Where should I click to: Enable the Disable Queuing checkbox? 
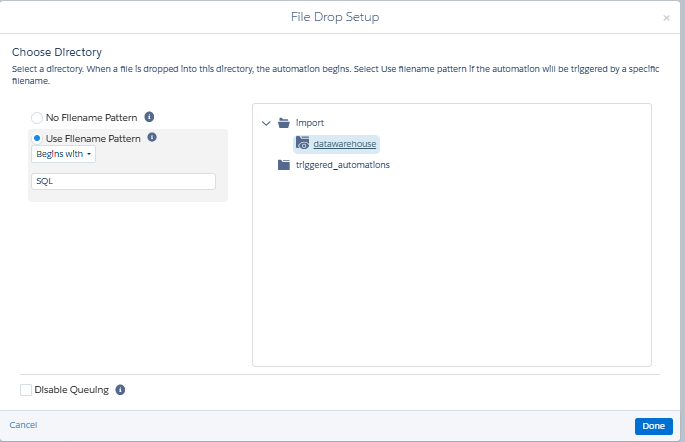[26, 389]
